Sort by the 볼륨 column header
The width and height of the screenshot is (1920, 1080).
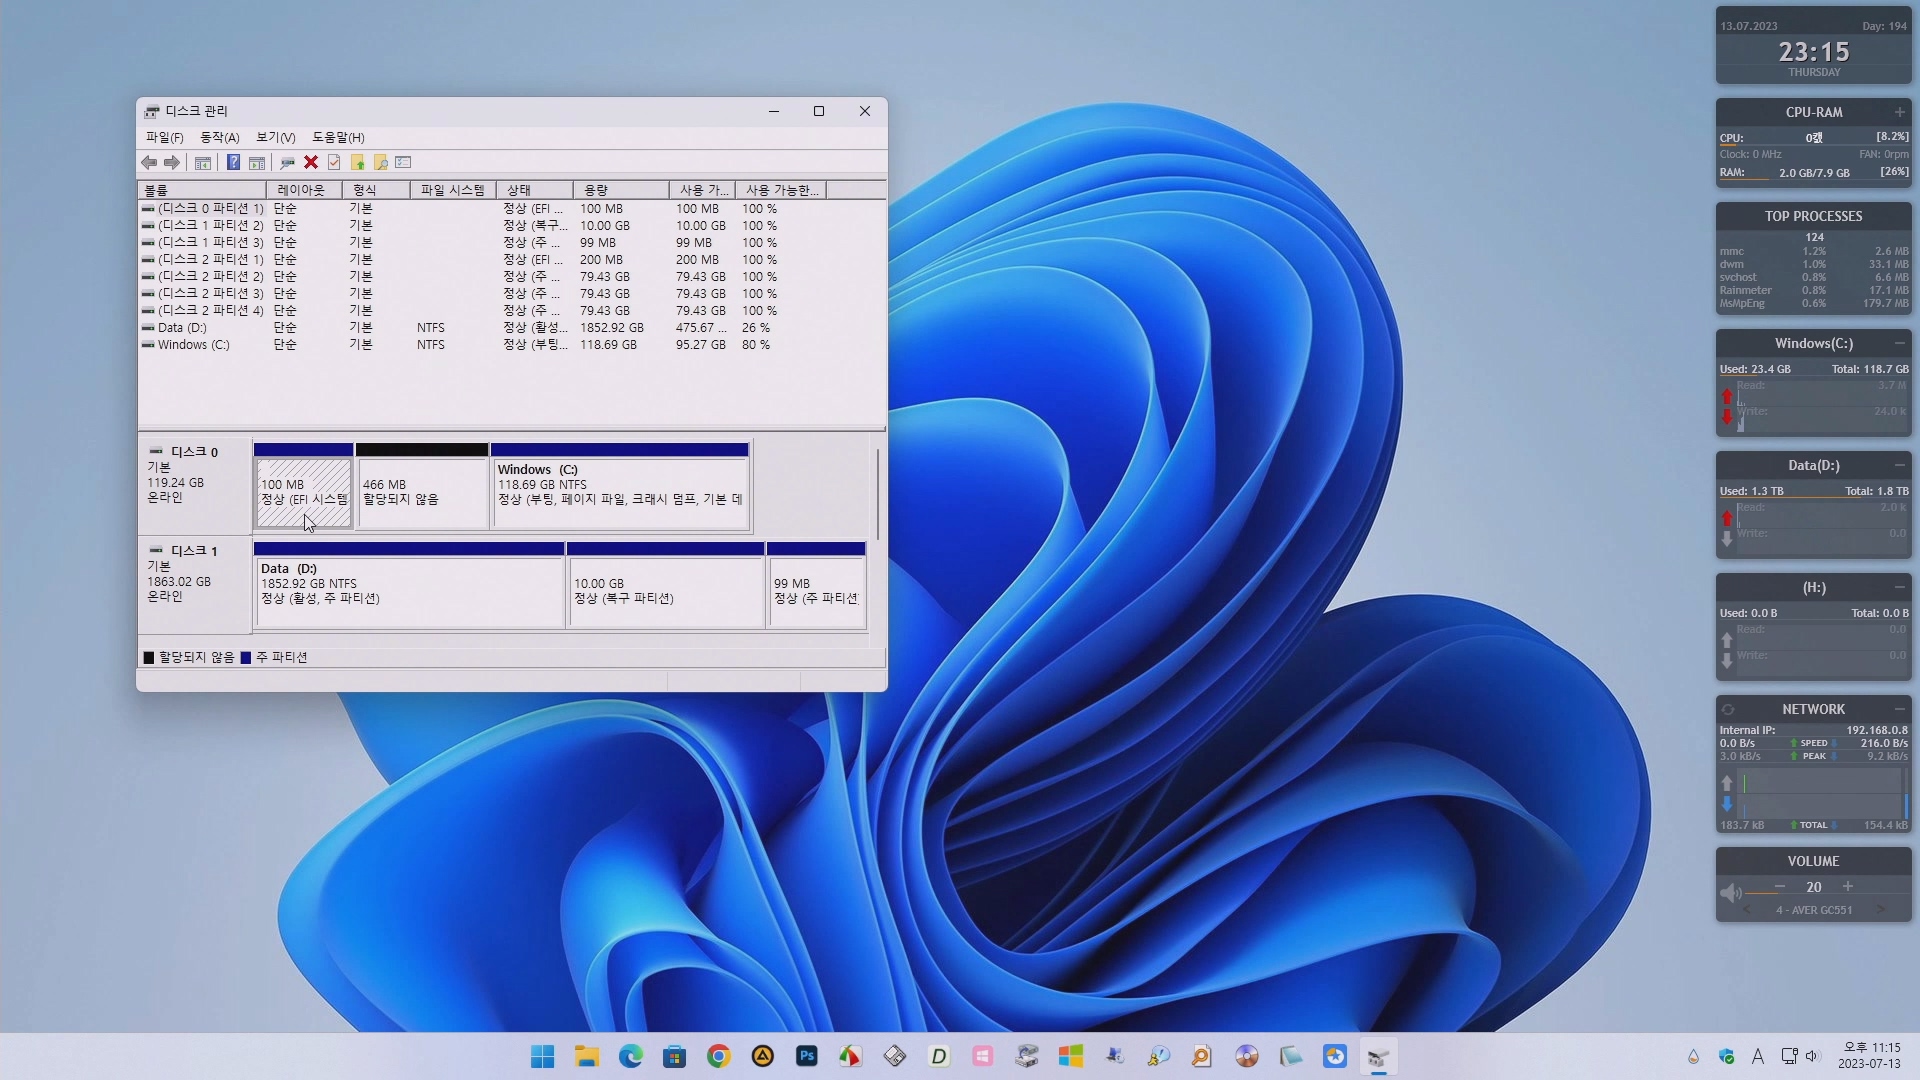(x=202, y=190)
